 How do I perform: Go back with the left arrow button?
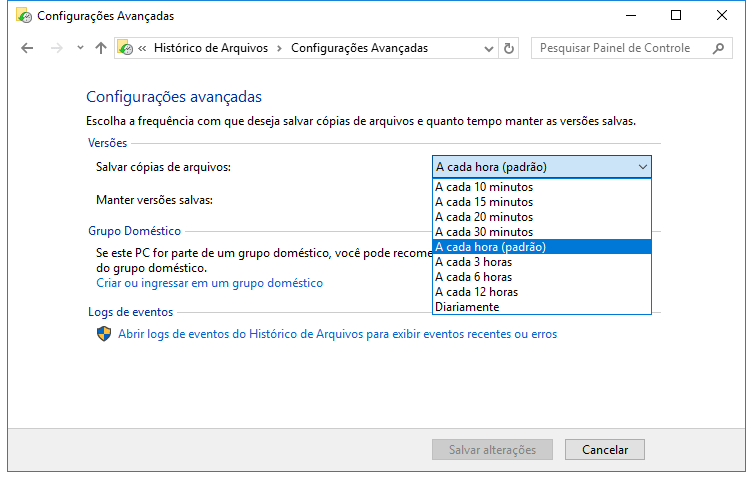(x=27, y=48)
